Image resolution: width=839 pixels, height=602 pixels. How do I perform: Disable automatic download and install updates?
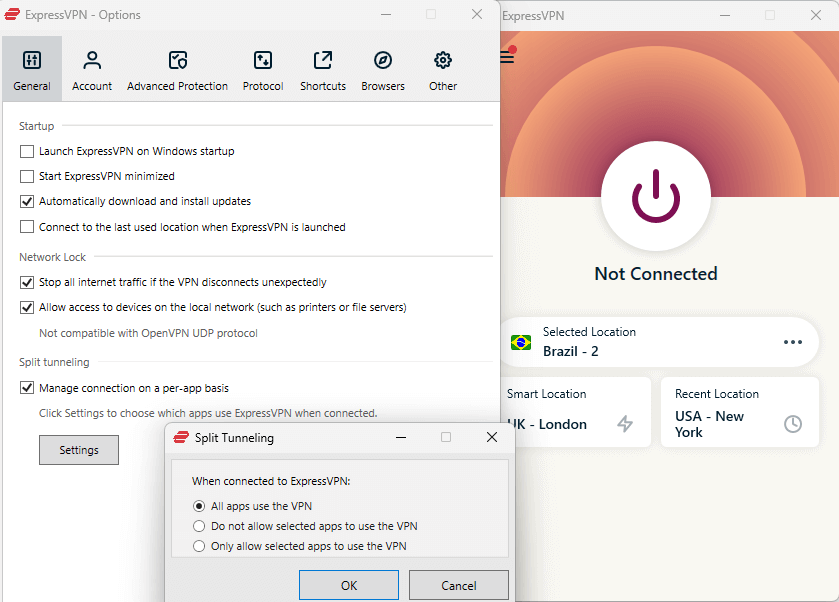[27, 201]
